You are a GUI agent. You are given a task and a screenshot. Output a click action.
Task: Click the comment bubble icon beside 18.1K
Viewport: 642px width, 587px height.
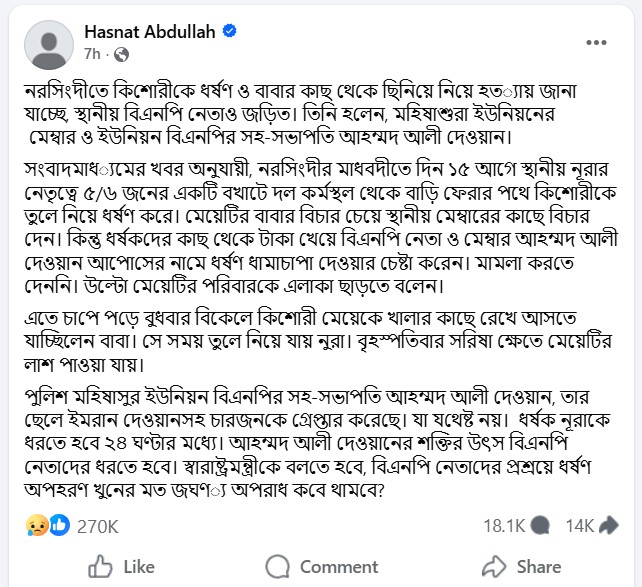[540, 525]
